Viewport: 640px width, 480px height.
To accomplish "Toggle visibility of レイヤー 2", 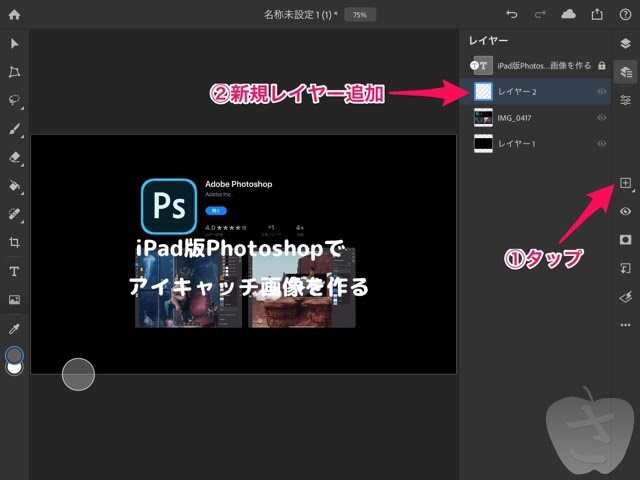I will tap(602, 91).
